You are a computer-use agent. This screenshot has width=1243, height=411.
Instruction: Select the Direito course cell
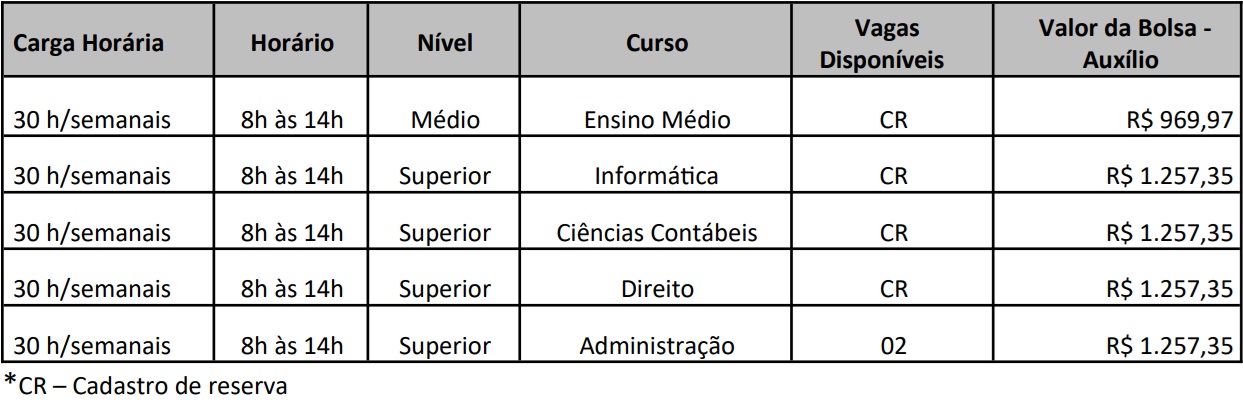(657, 290)
